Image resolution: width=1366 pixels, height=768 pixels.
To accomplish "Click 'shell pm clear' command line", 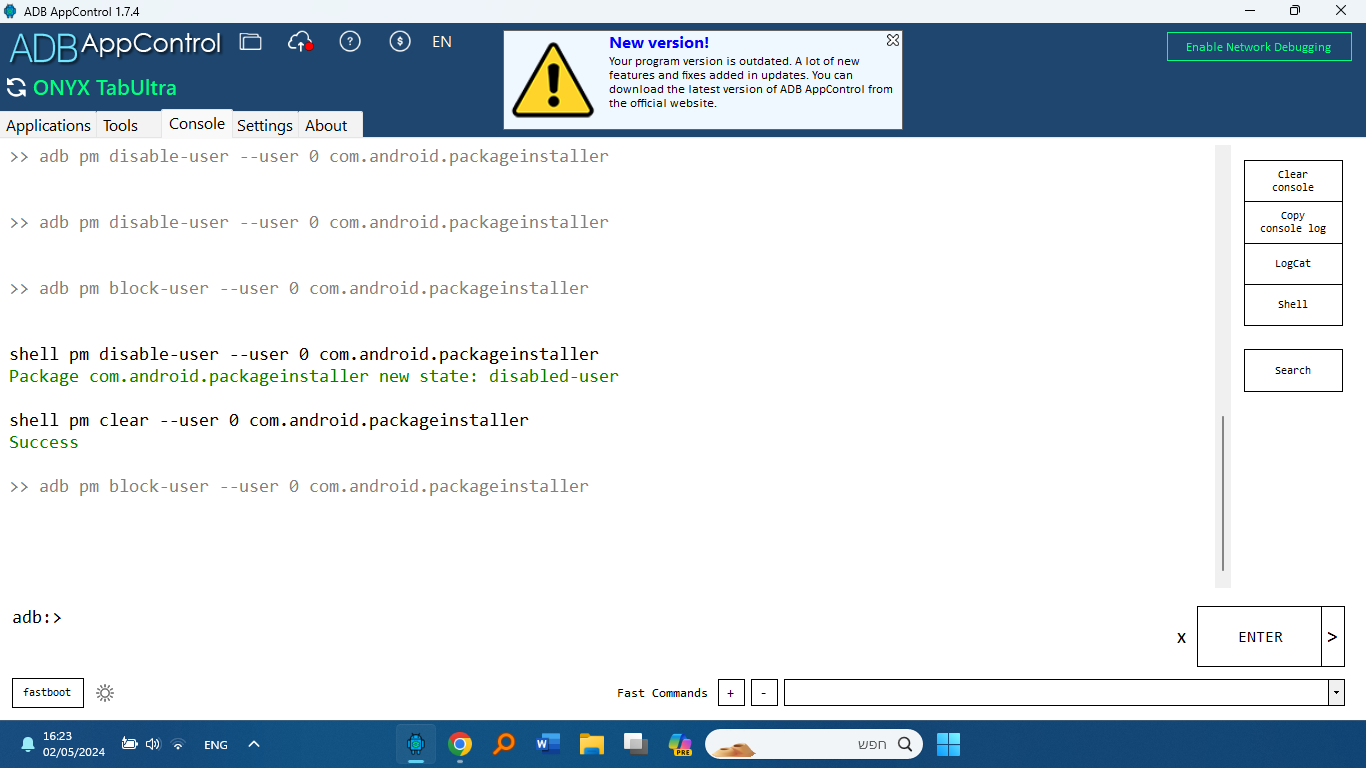I will [269, 420].
